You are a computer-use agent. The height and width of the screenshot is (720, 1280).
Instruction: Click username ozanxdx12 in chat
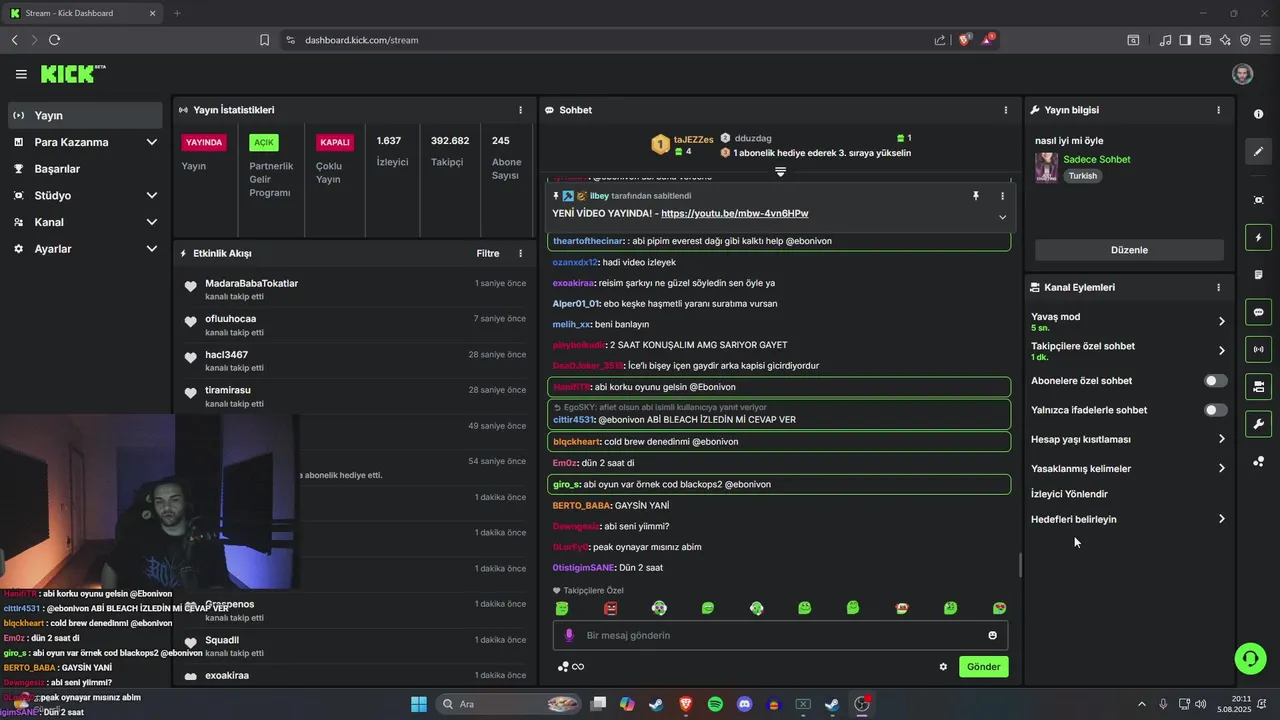[x=575, y=262]
